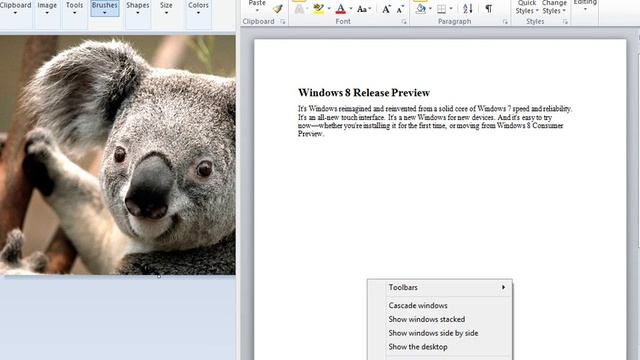Click the koala image on Paint canvas
Viewport: 640px width, 360px height.
(118, 155)
